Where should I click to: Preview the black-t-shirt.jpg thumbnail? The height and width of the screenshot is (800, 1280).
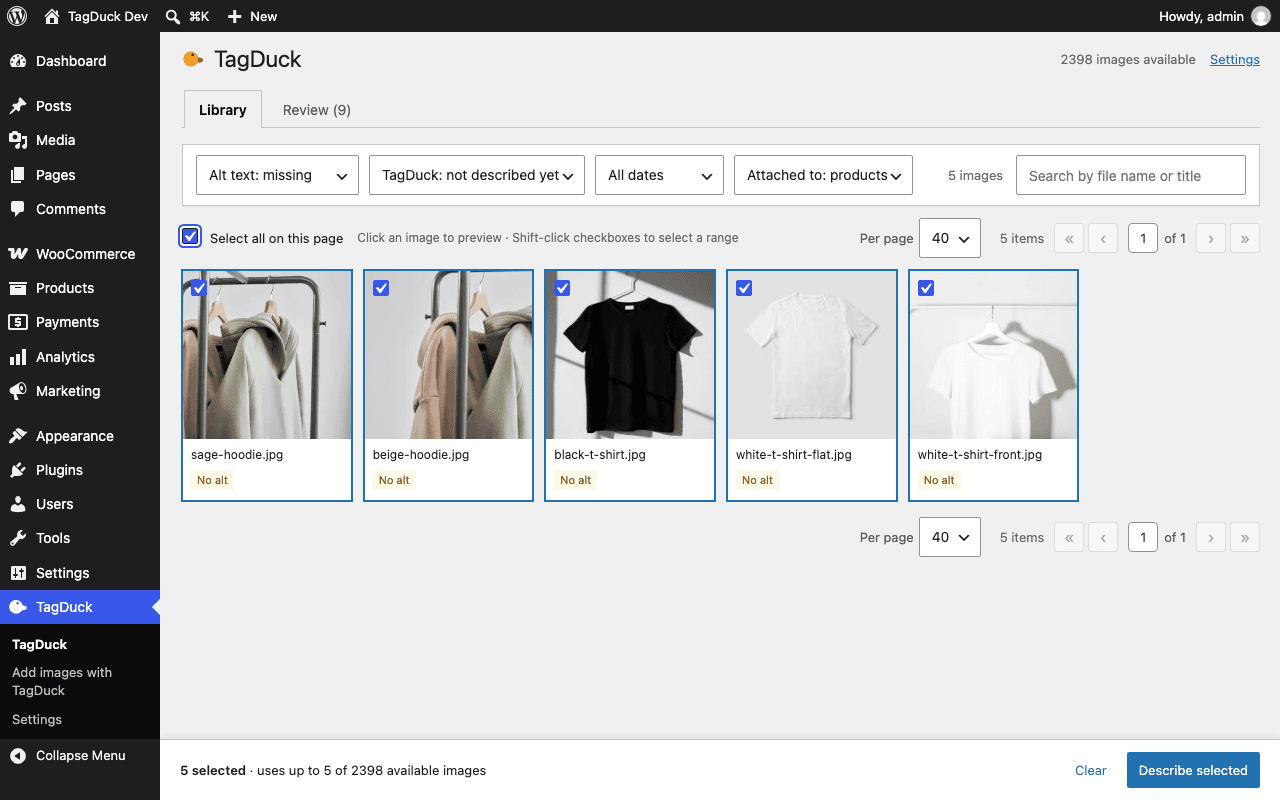630,355
